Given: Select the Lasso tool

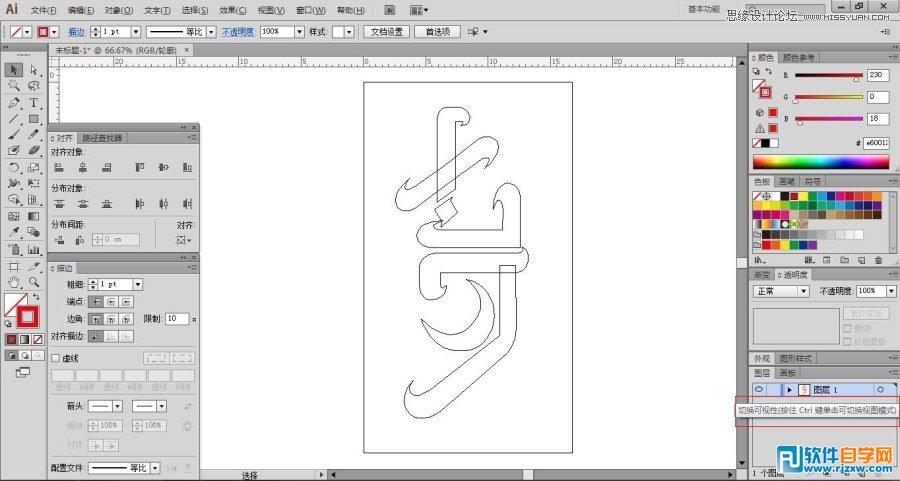Looking at the screenshot, I should pos(34,86).
